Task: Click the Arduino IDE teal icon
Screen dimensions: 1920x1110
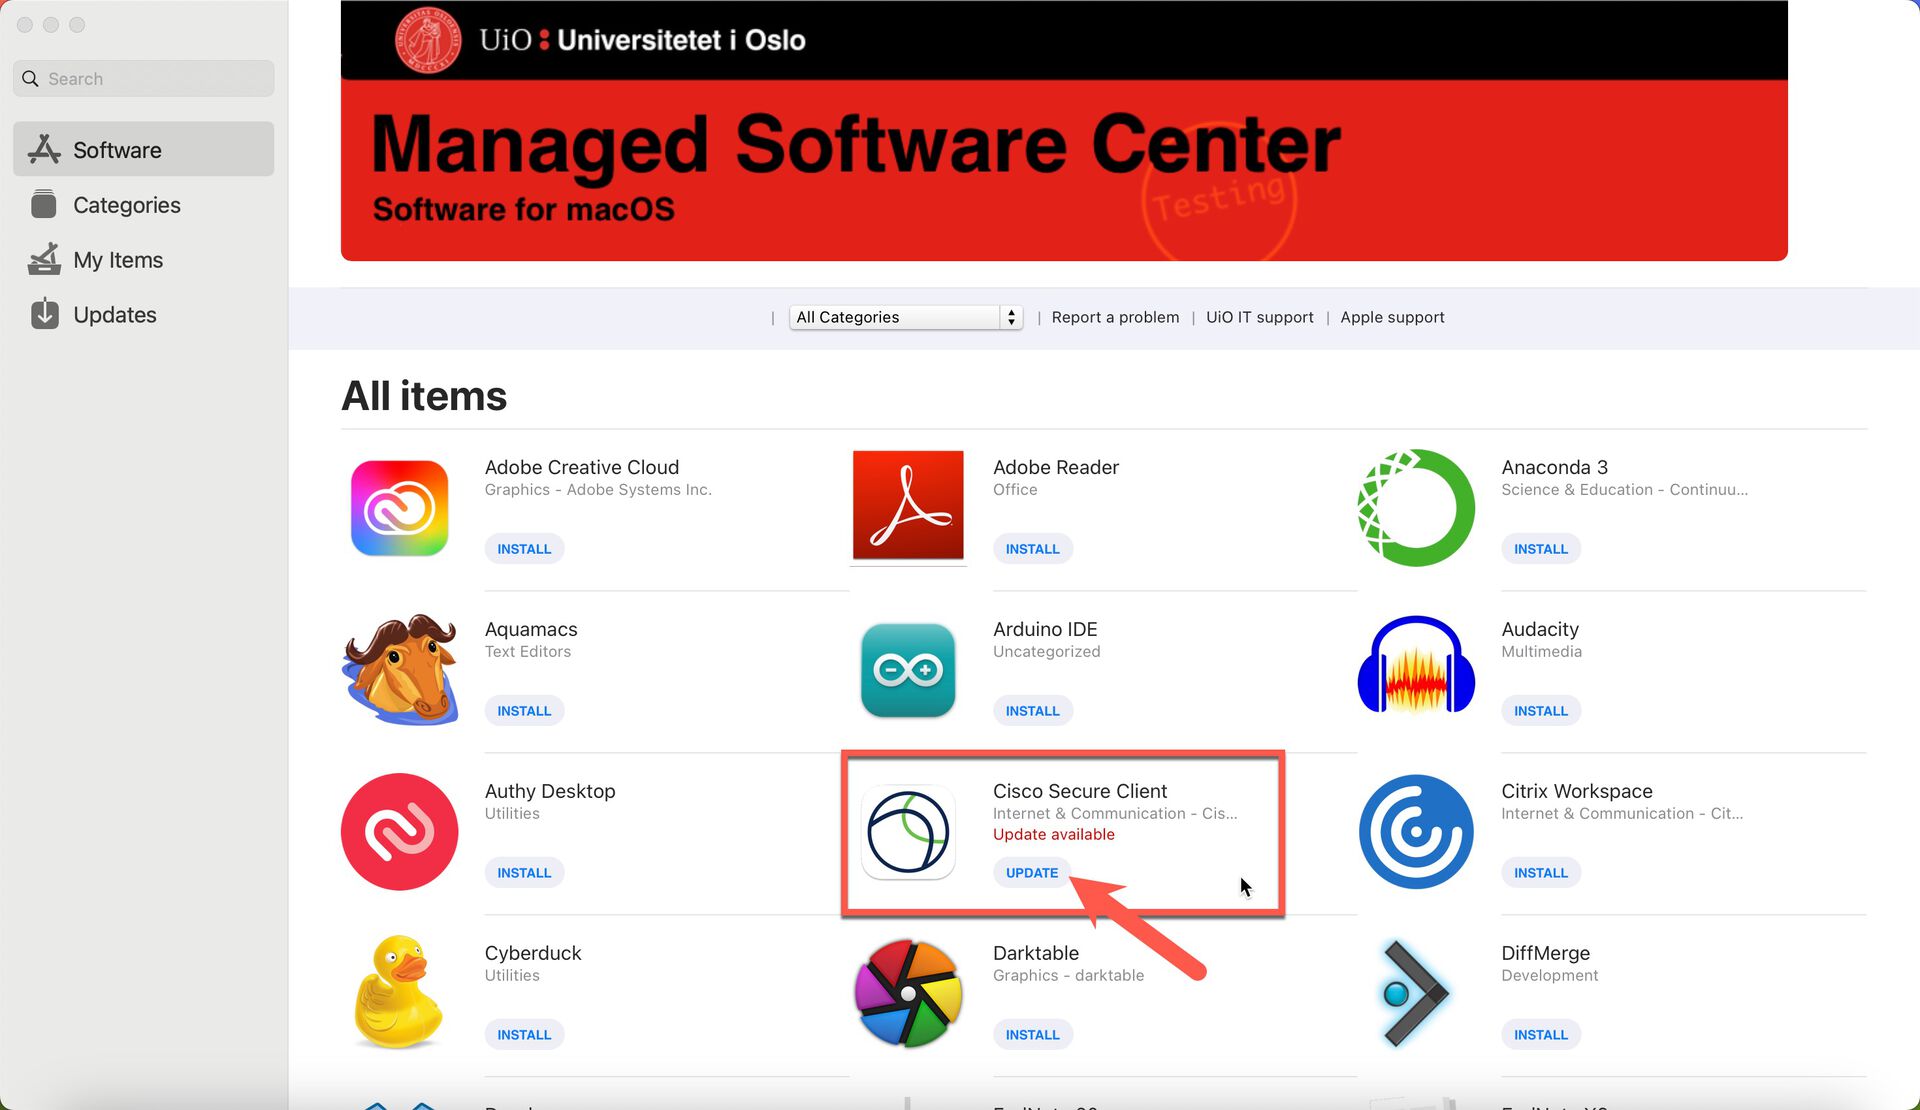Action: (908, 670)
